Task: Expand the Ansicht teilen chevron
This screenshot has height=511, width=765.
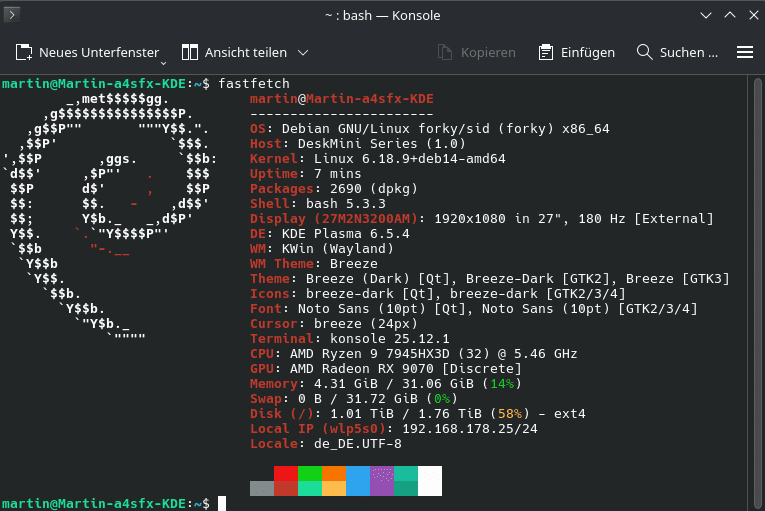Action: pyautogui.click(x=303, y=52)
